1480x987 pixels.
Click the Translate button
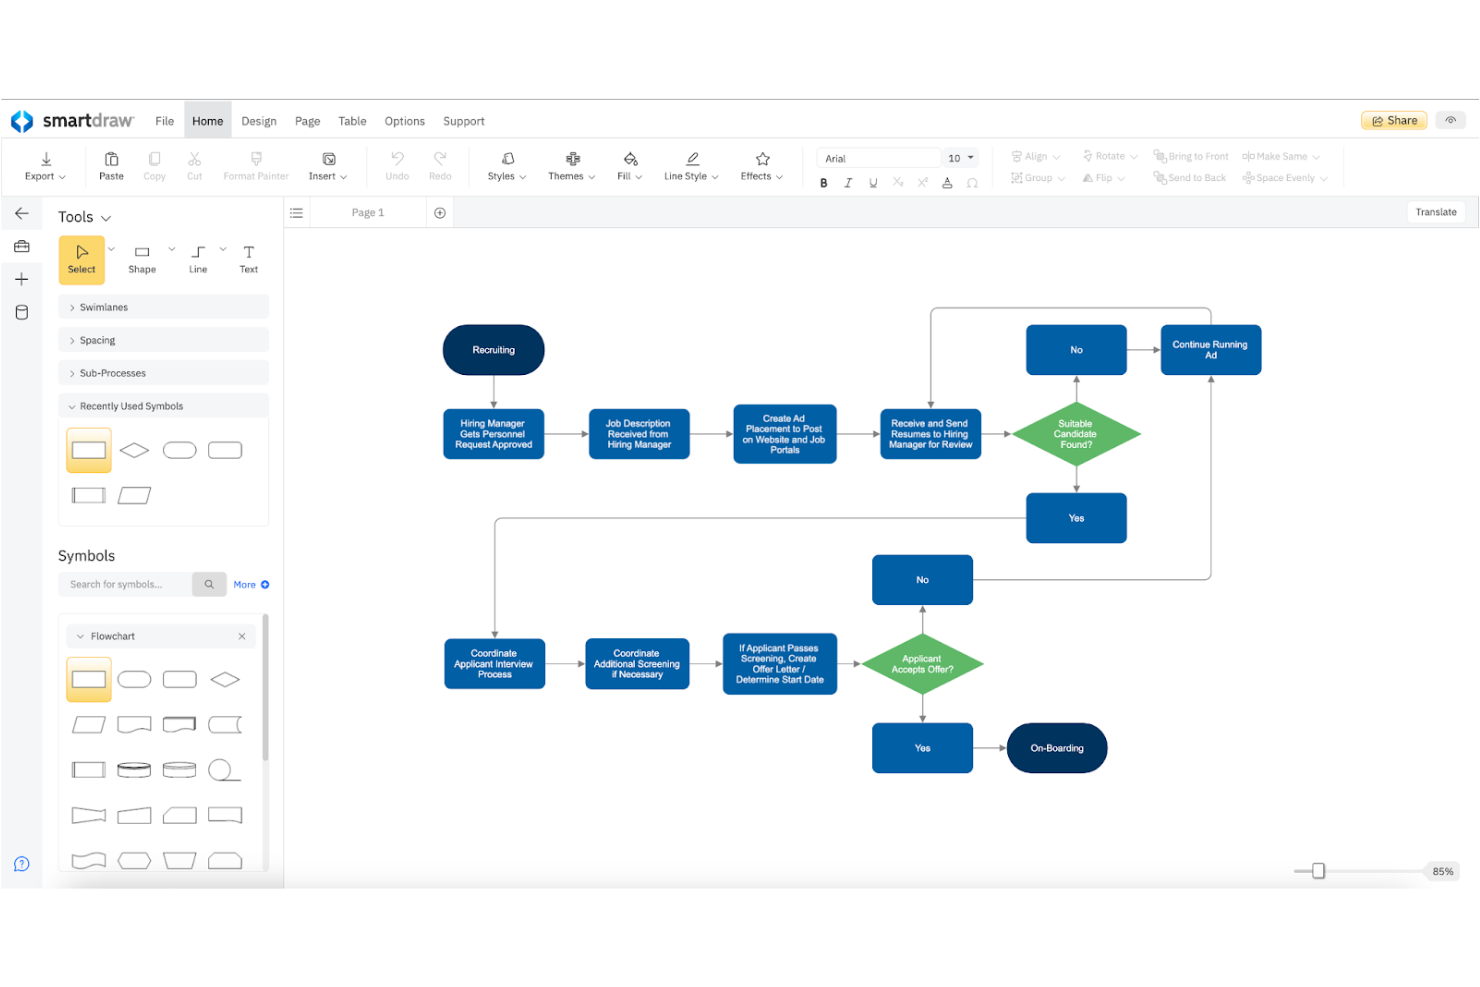(x=1436, y=212)
